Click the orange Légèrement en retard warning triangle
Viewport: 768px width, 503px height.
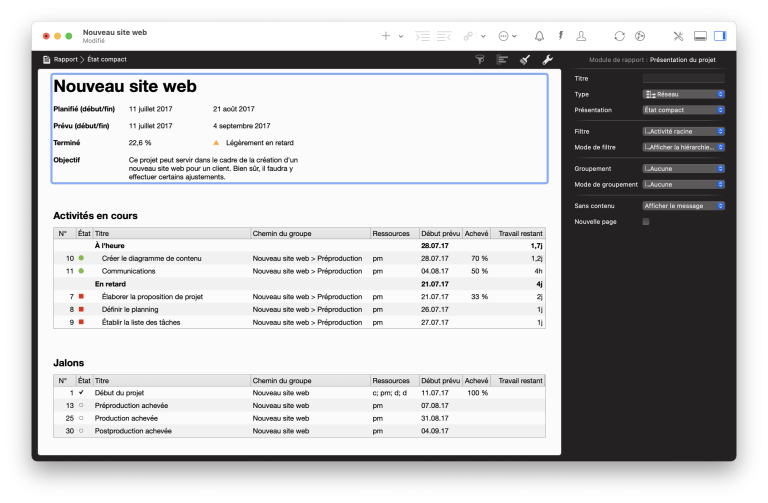[216, 143]
